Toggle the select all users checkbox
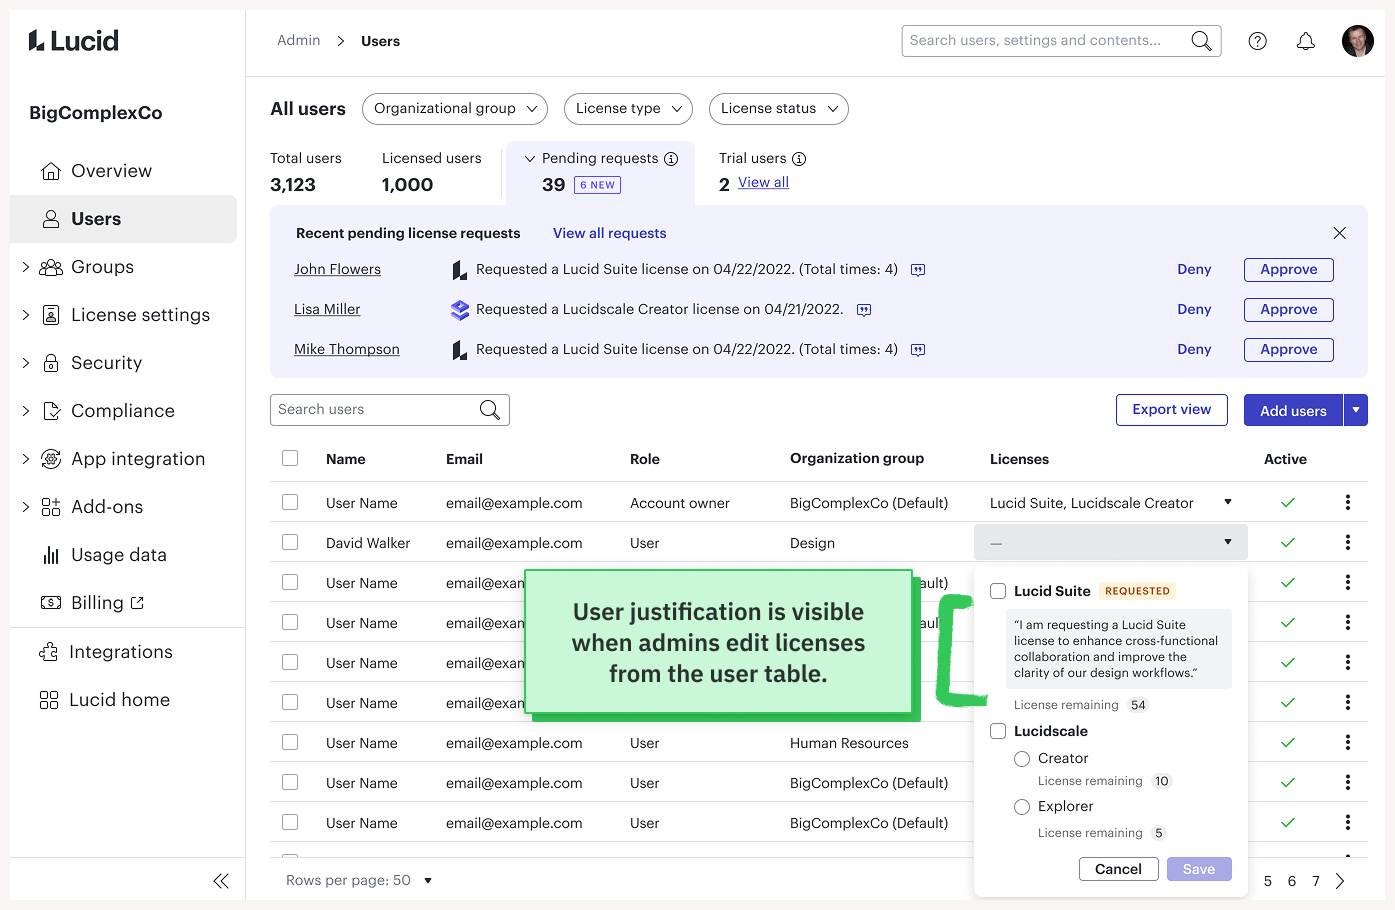This screenshot has height=910, width=1395. (290, 458)
